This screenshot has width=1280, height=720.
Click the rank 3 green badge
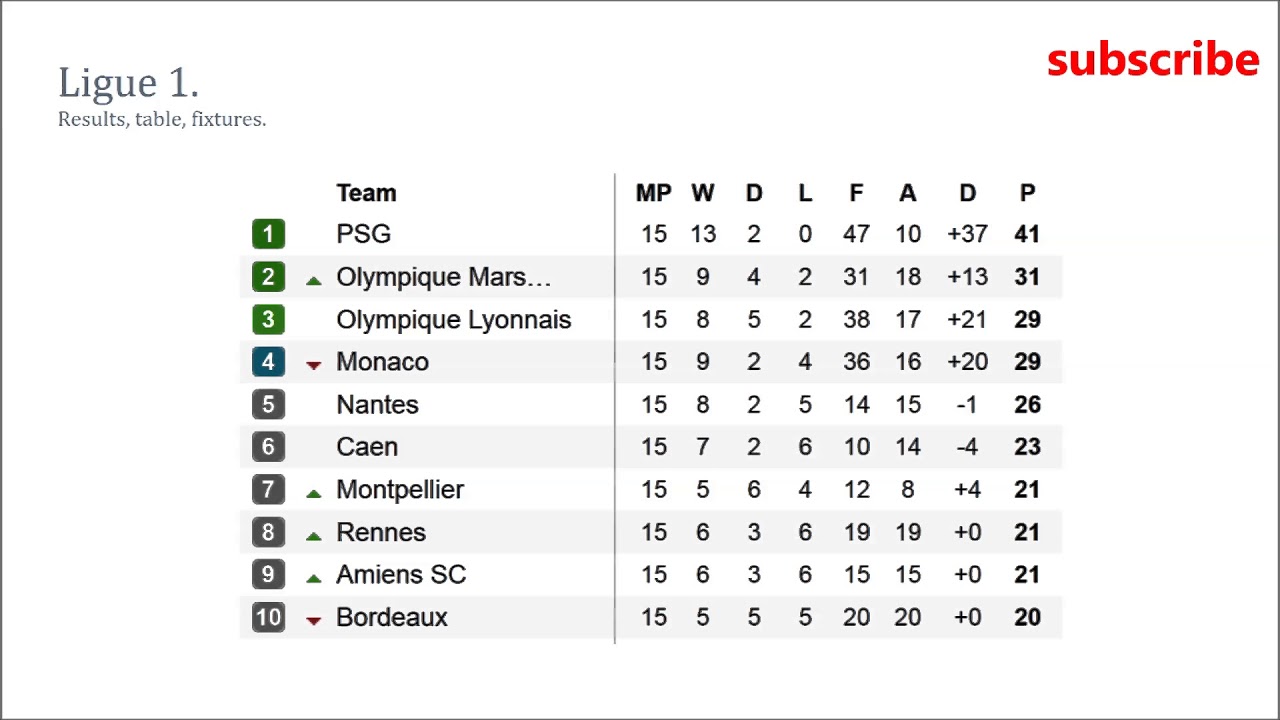(268, 320)
